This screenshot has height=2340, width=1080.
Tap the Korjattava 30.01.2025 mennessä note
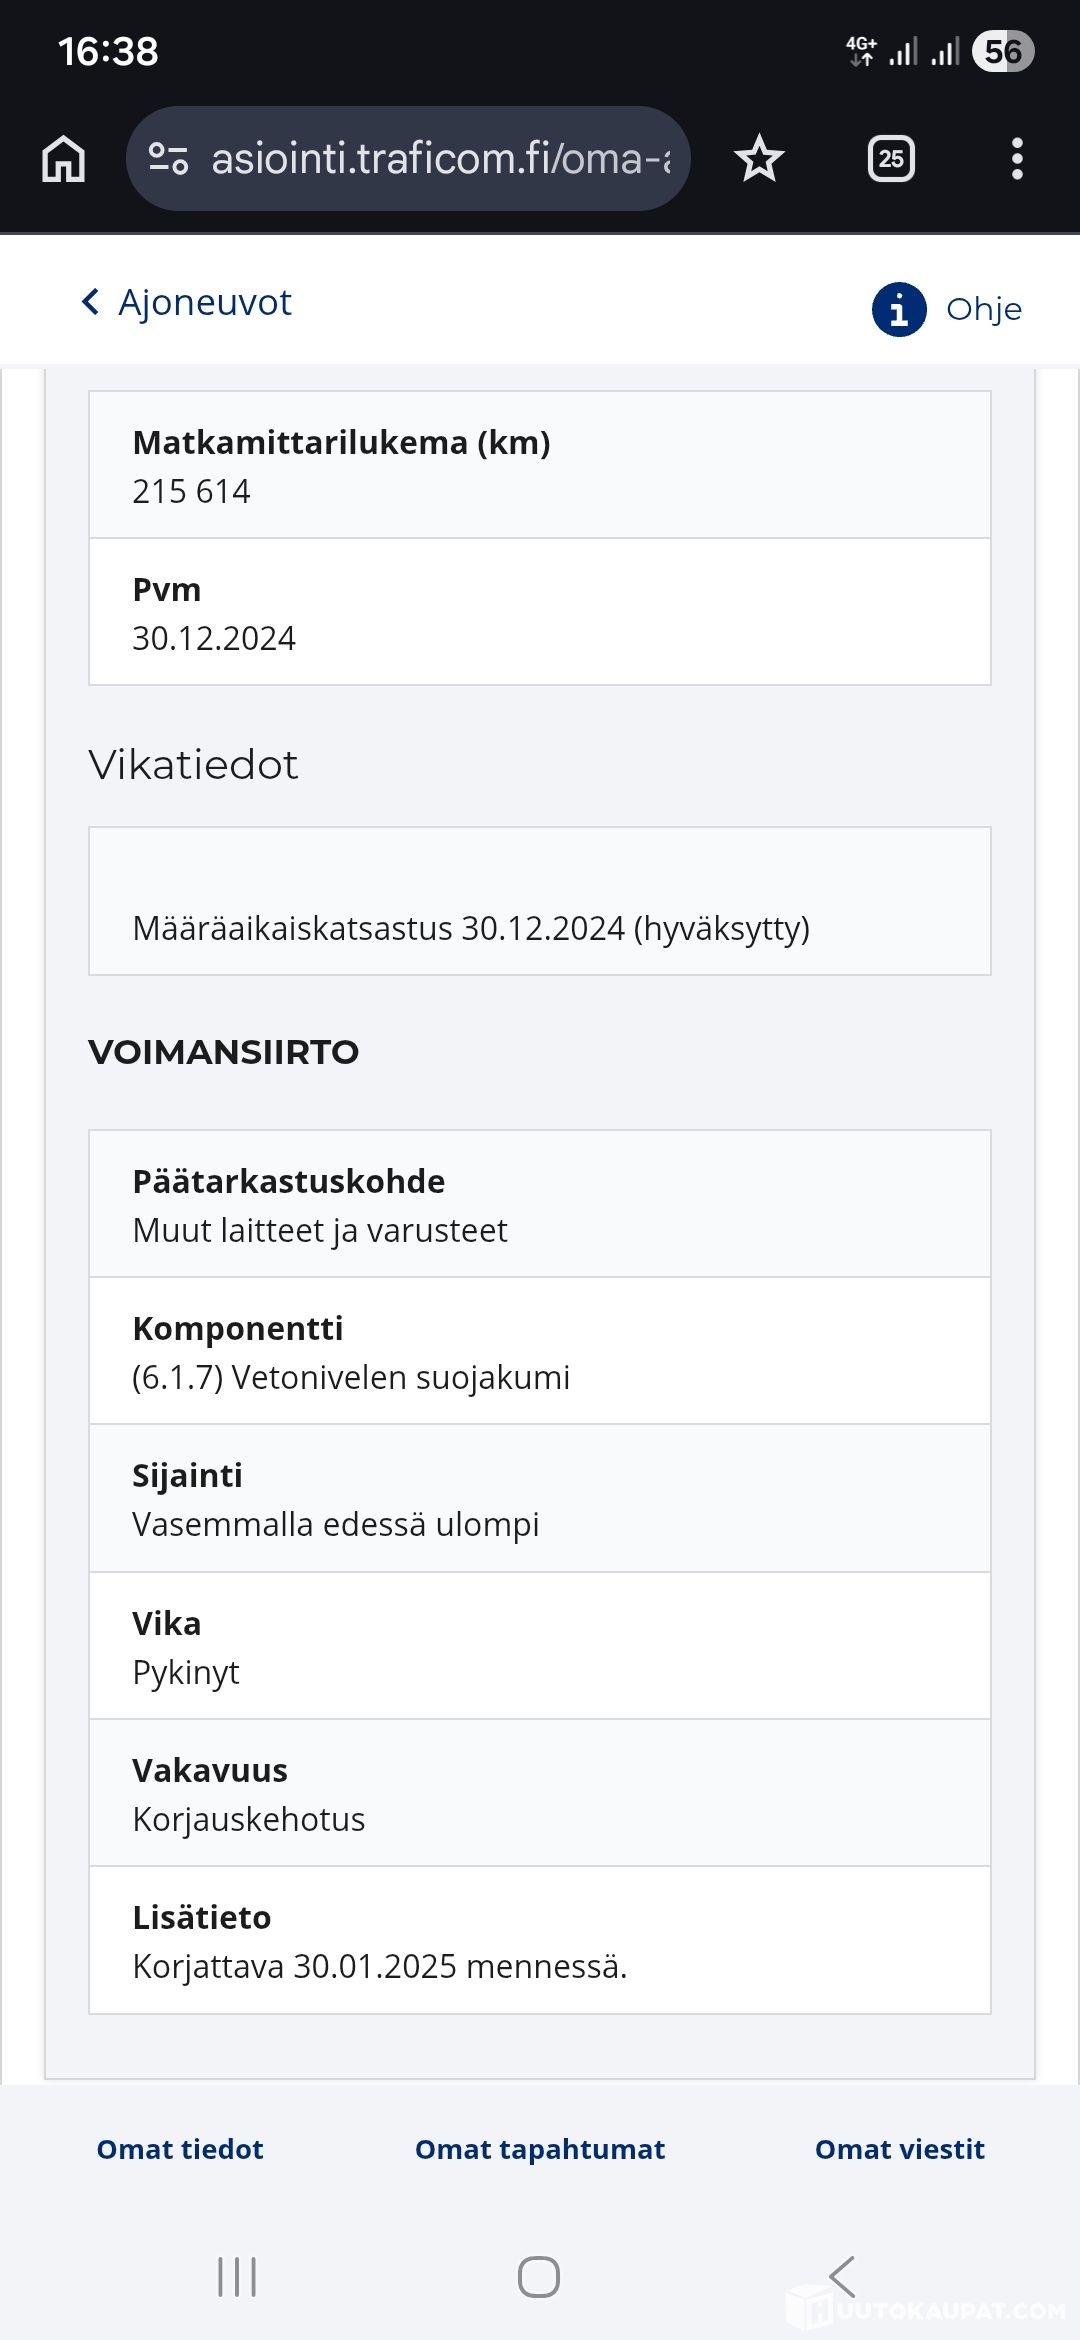tap(380, 1966)
